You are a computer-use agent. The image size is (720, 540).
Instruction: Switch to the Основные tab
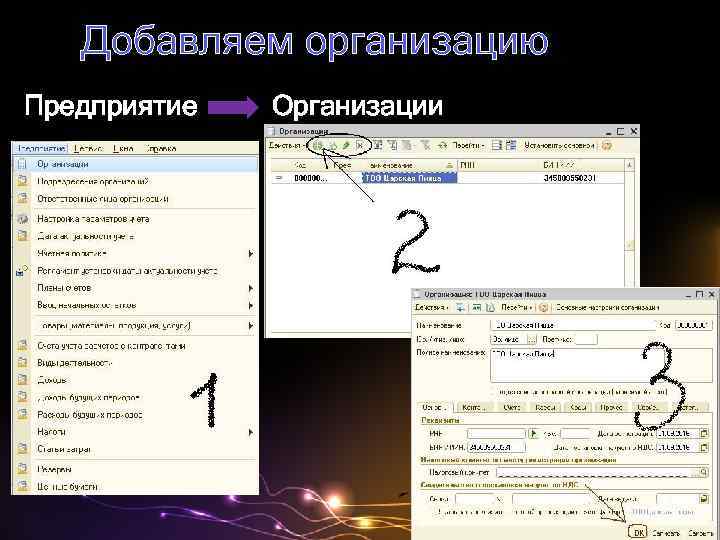(434, 407)
